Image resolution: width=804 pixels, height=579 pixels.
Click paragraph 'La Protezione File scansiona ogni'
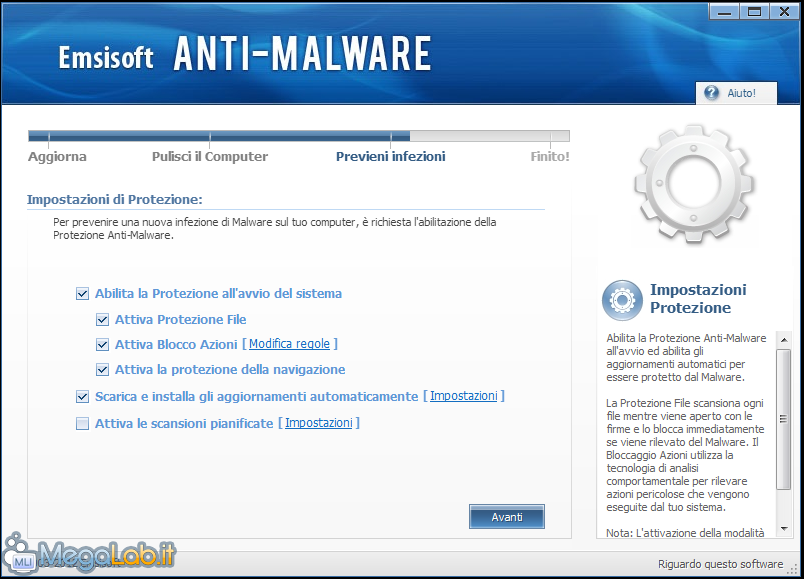tap(685, 455)
